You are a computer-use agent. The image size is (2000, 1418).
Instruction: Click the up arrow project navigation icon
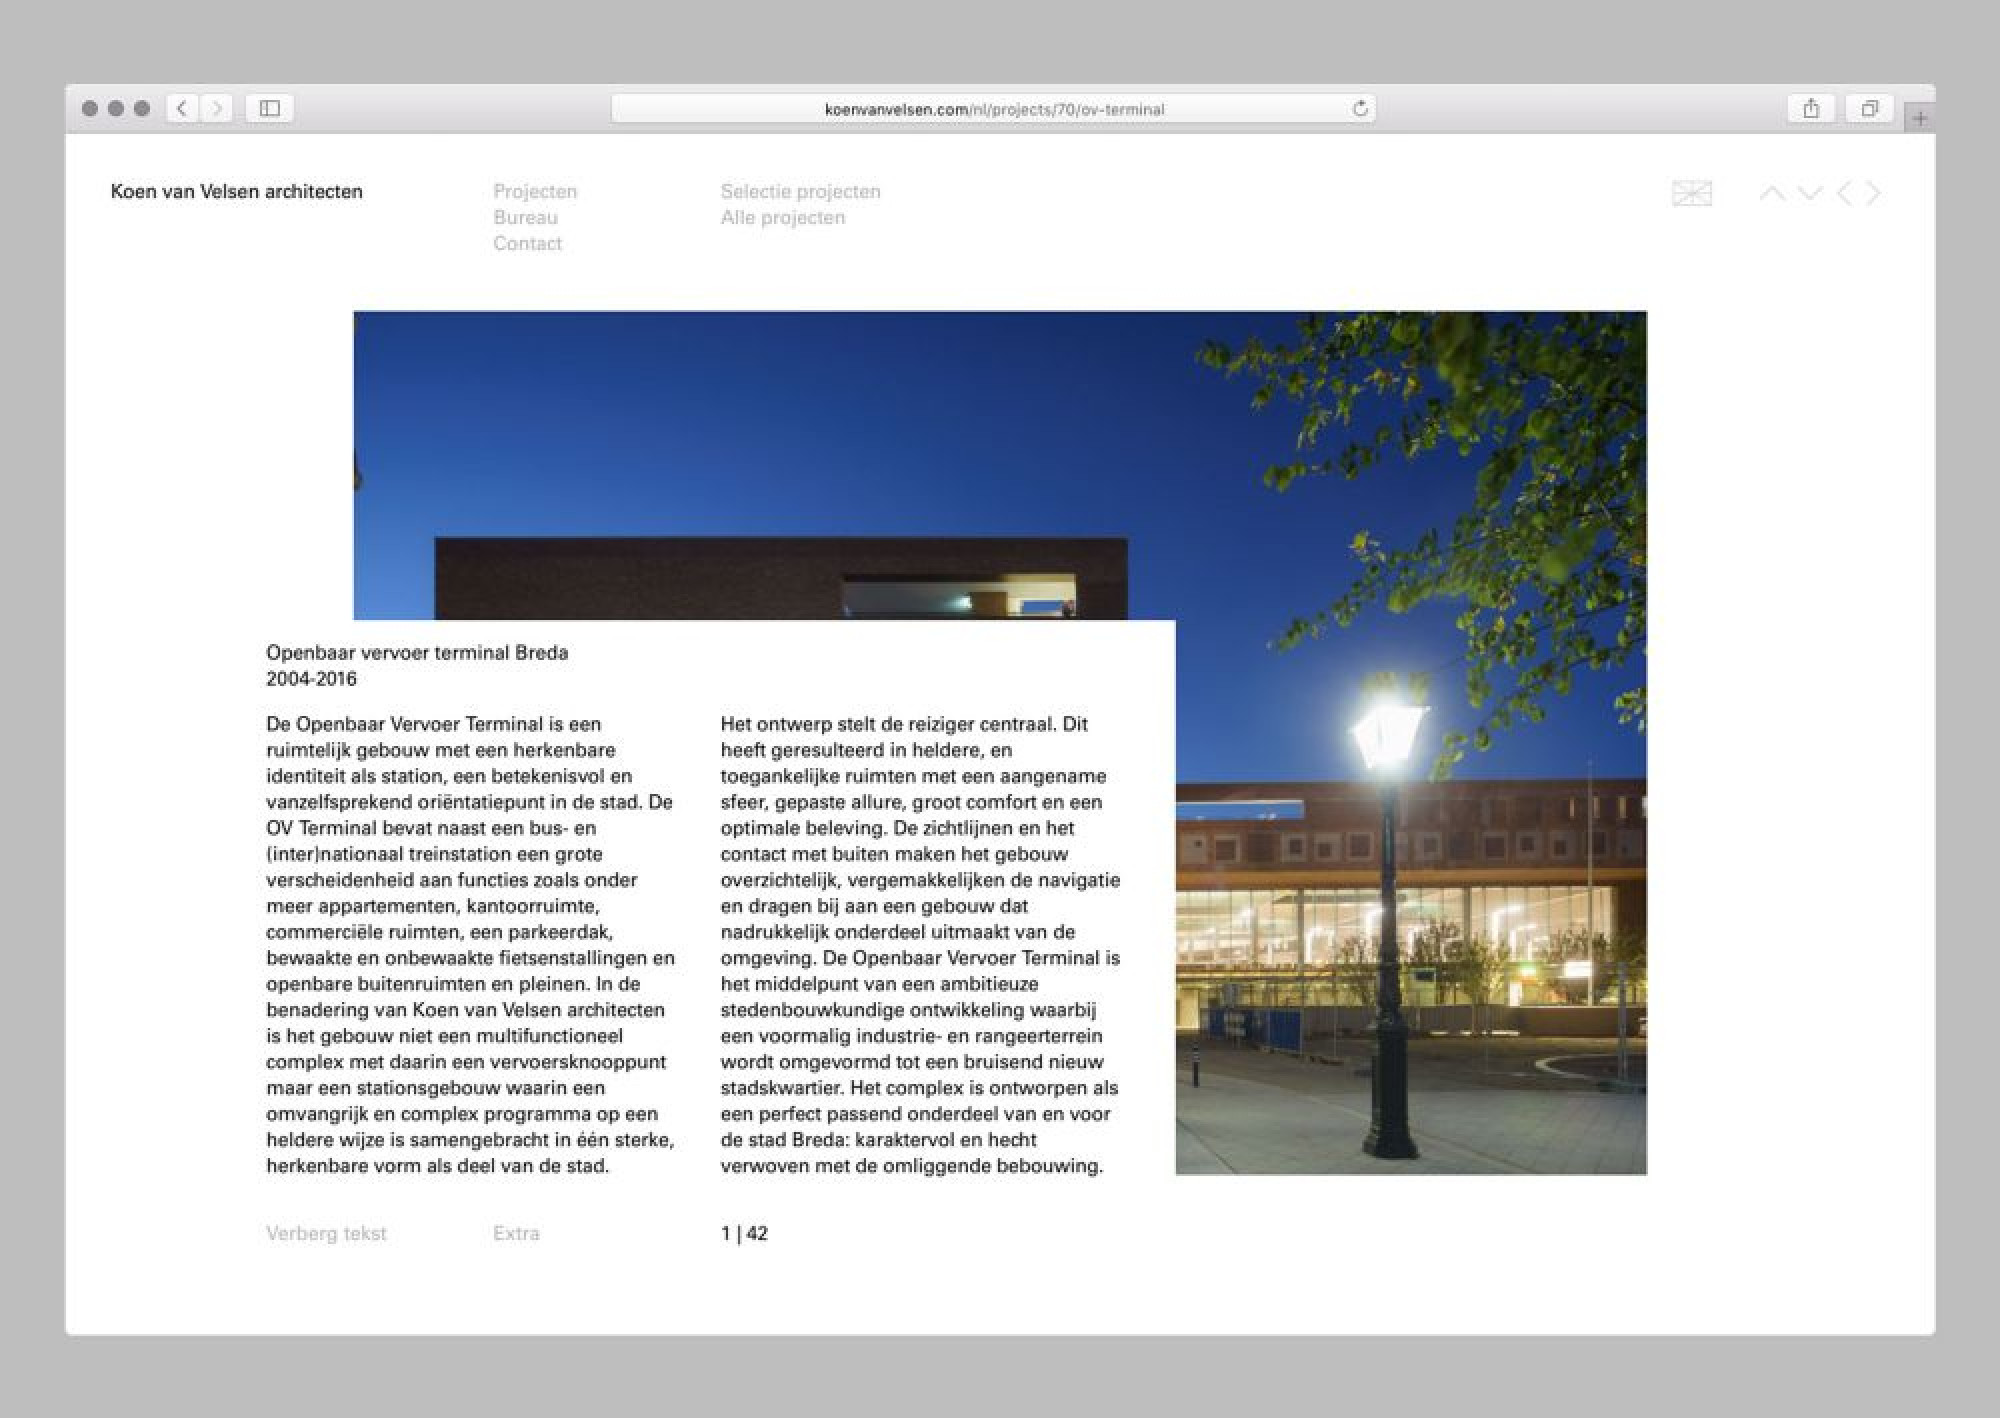pos(1772,193)
